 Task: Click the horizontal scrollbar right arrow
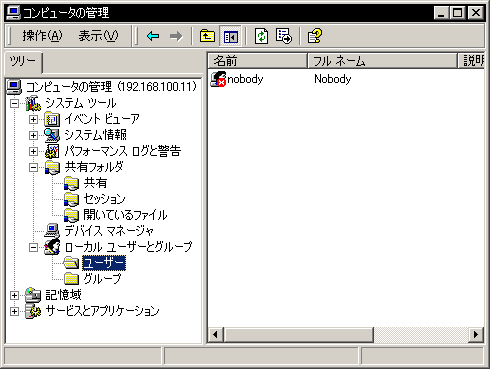coord(476,334)
